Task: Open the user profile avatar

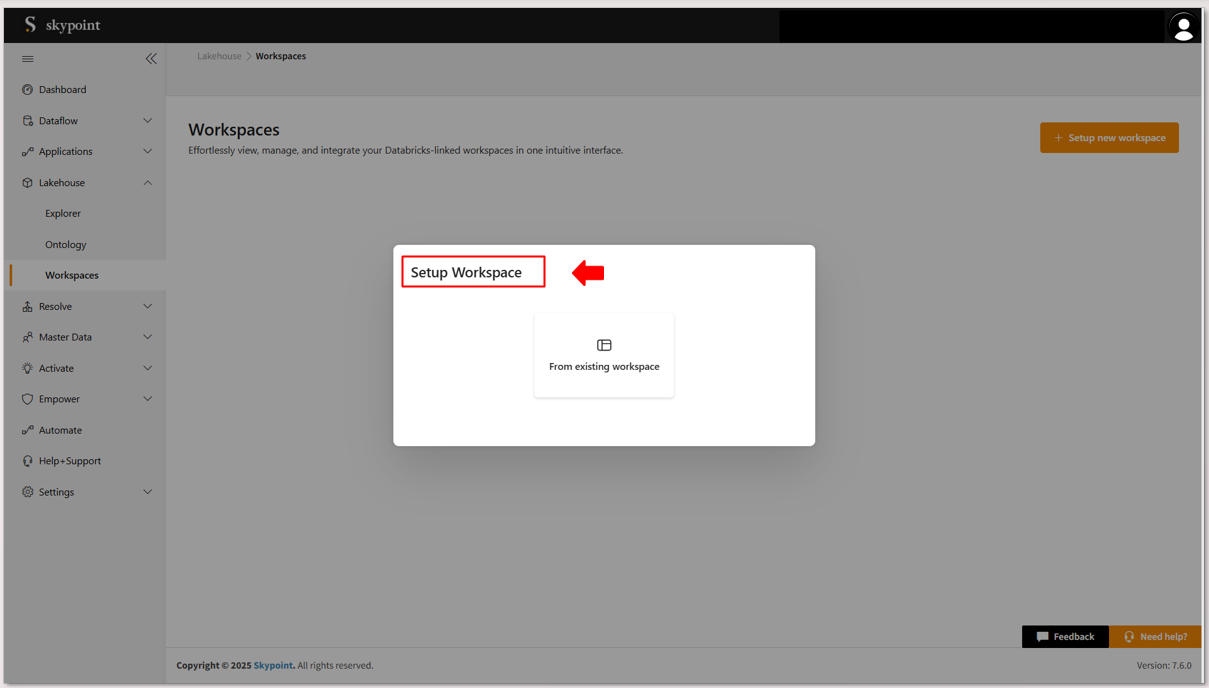Action: click(x=1183, y=28)
